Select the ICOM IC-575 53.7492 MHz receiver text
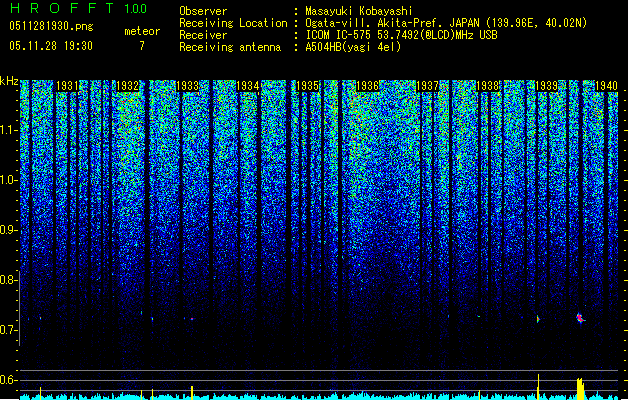This screenshot has width=629, height=400. point(401,35)
